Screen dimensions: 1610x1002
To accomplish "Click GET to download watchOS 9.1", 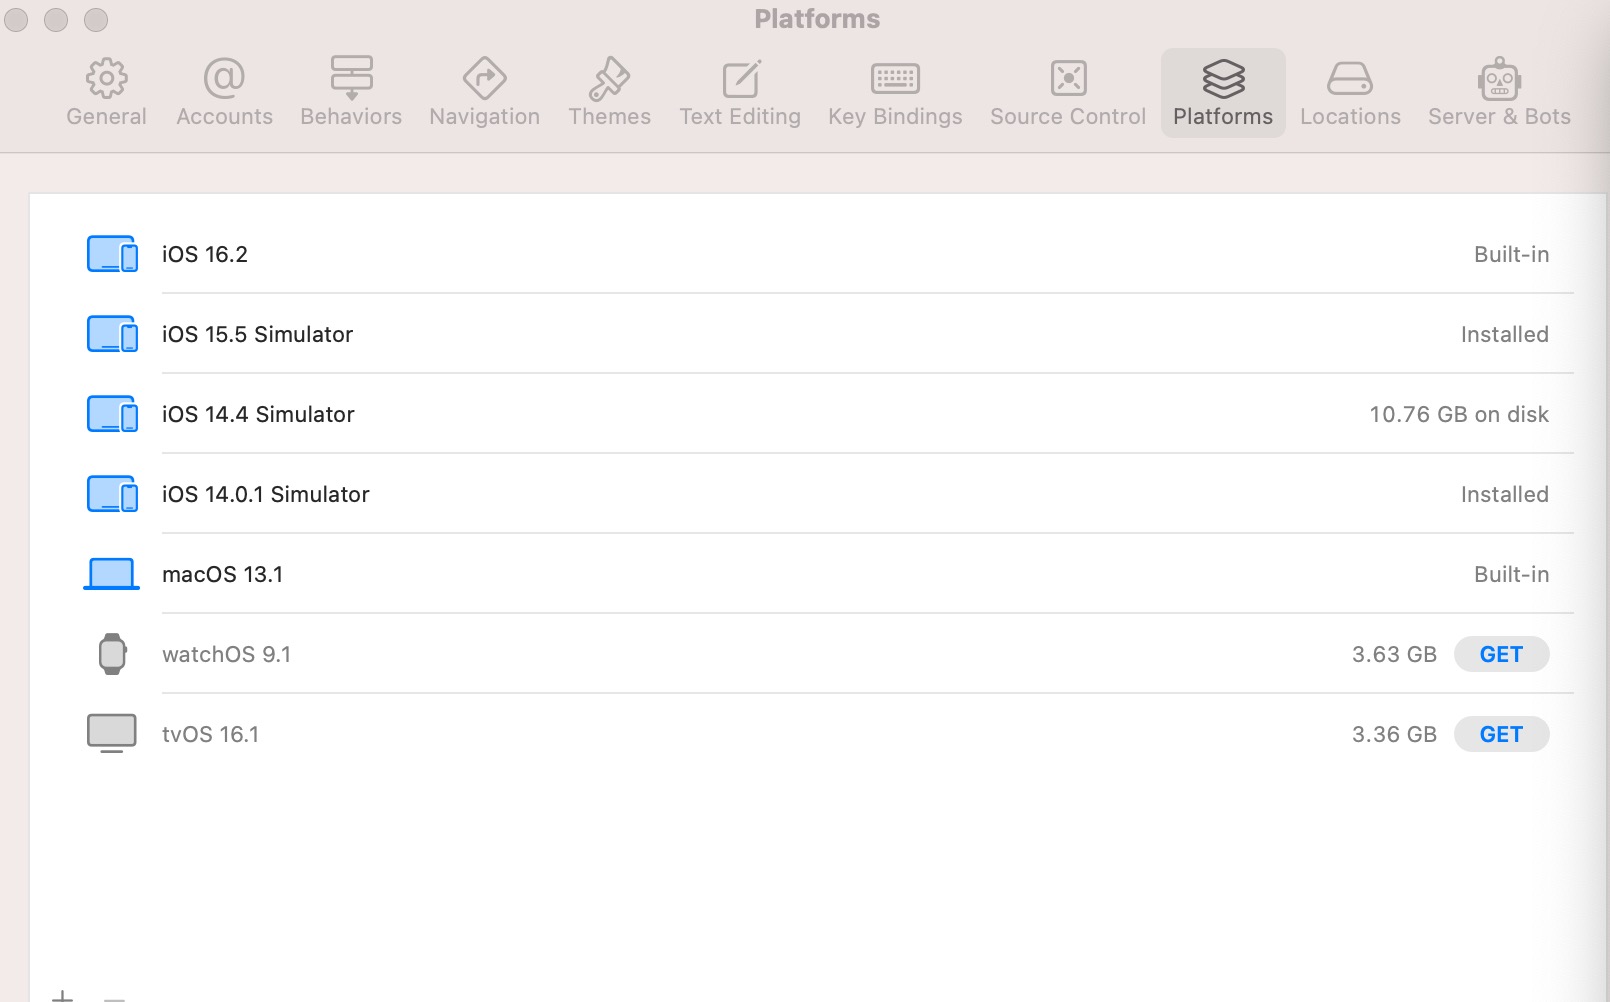I will pyautogui.click(x=1501, y=654).
